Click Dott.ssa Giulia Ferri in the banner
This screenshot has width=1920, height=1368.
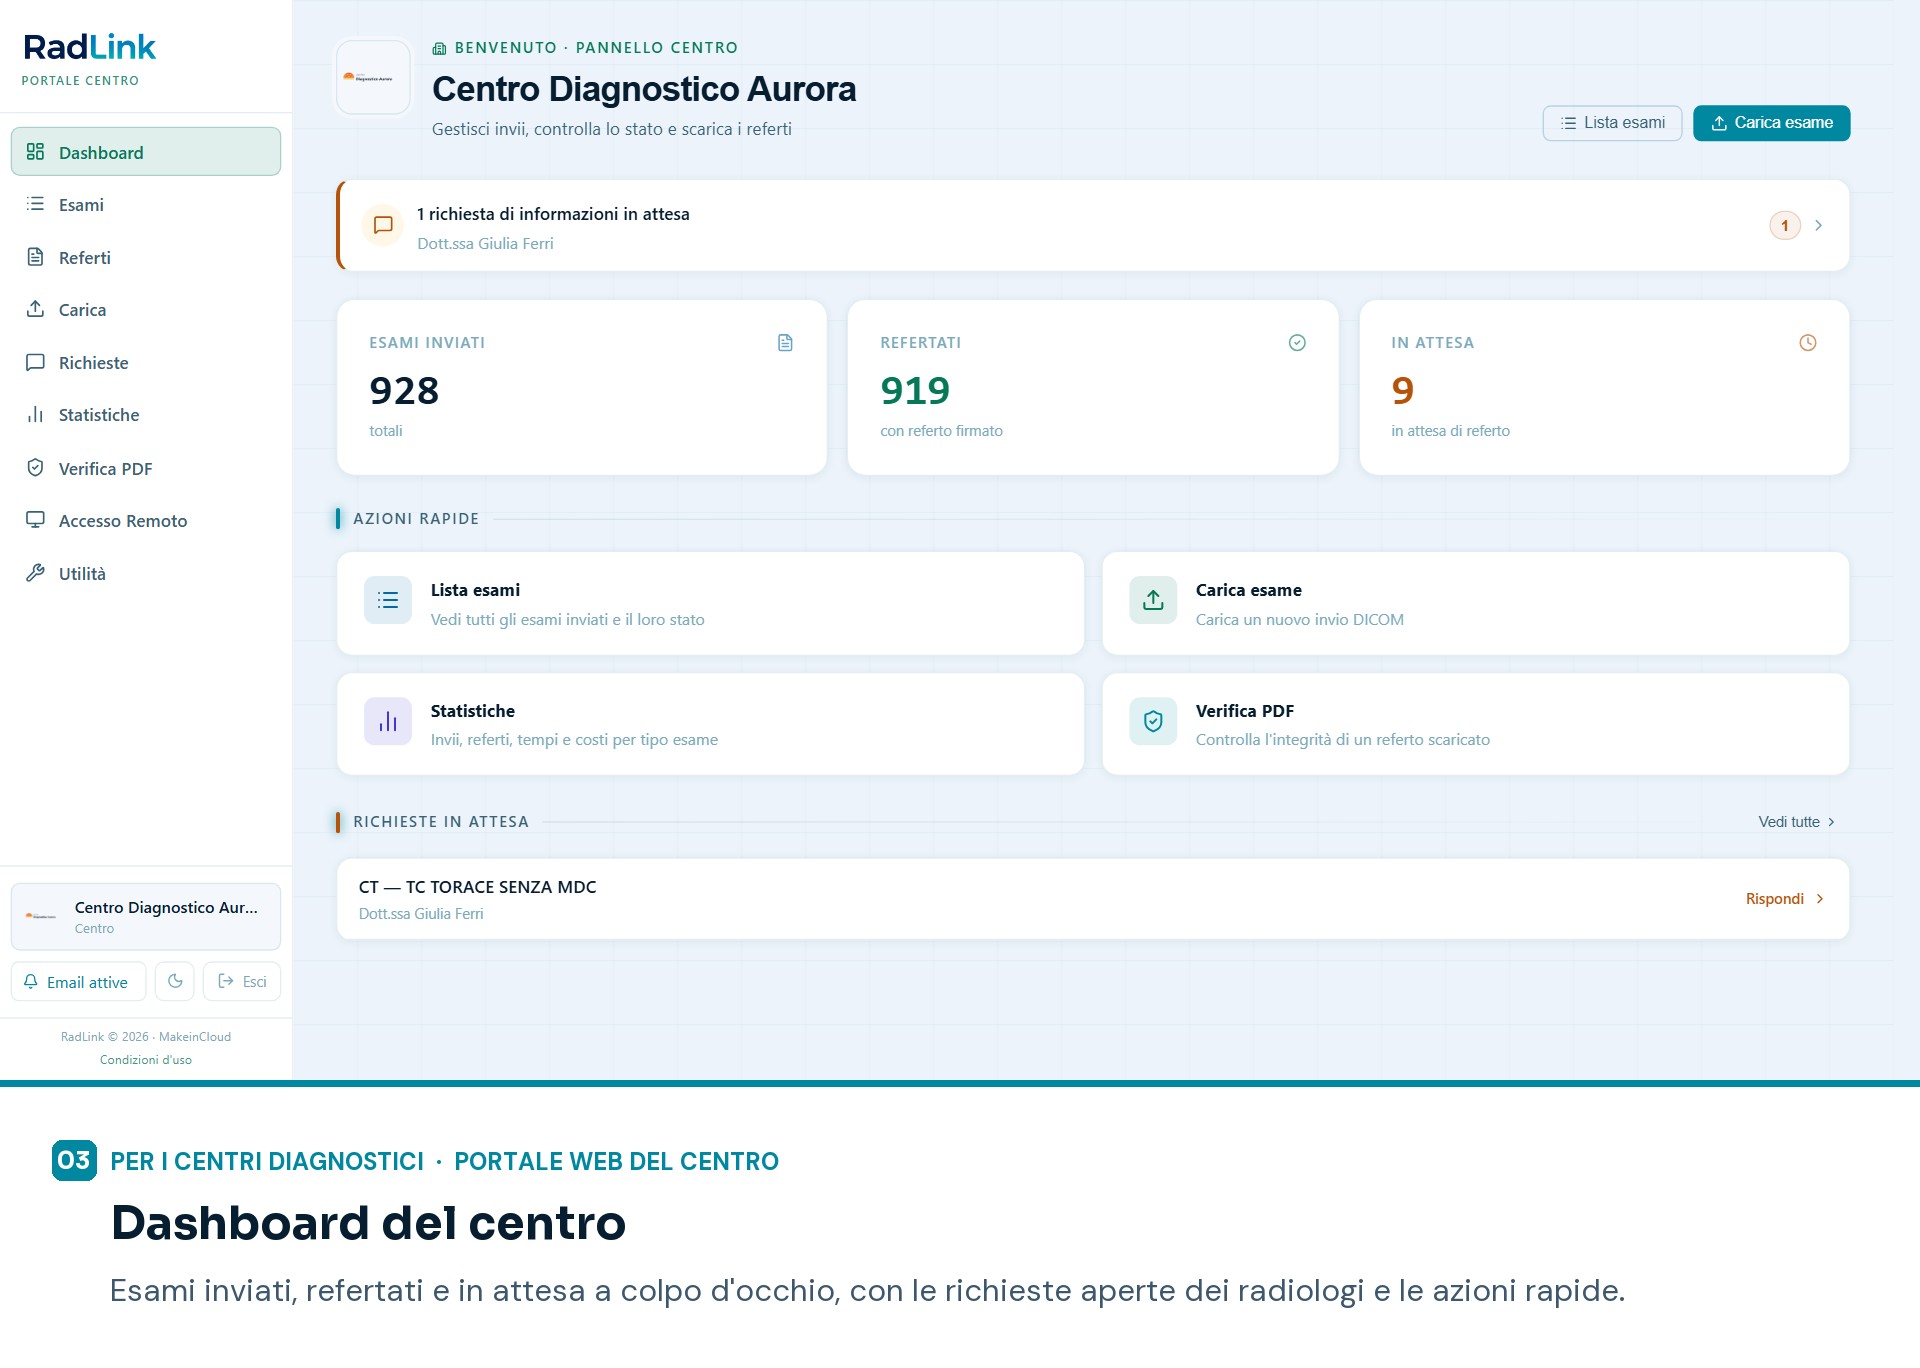tap(485, 244)
